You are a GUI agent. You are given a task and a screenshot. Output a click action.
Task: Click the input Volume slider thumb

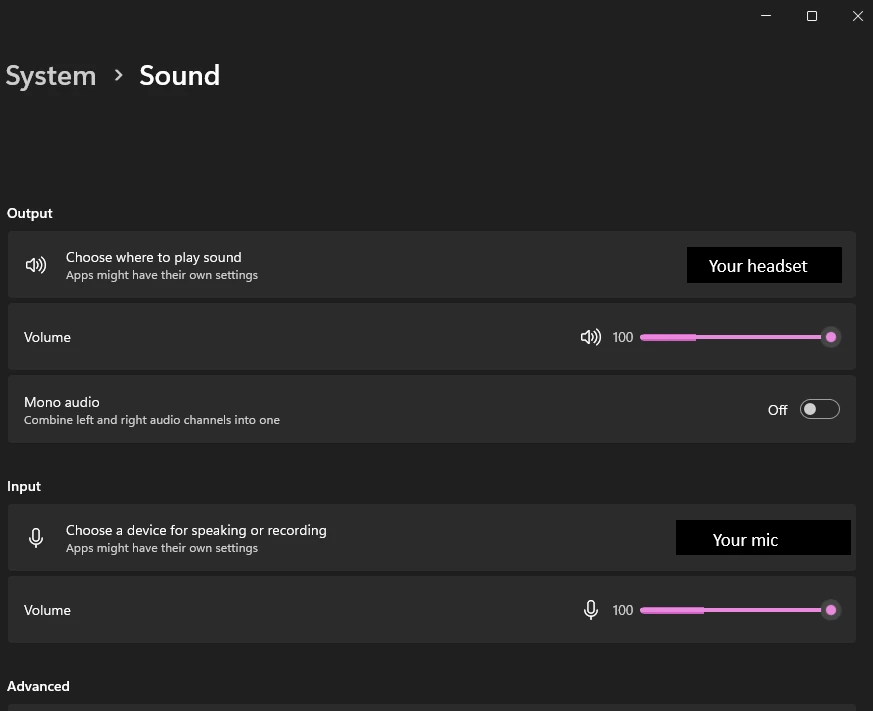coord(831,610)
